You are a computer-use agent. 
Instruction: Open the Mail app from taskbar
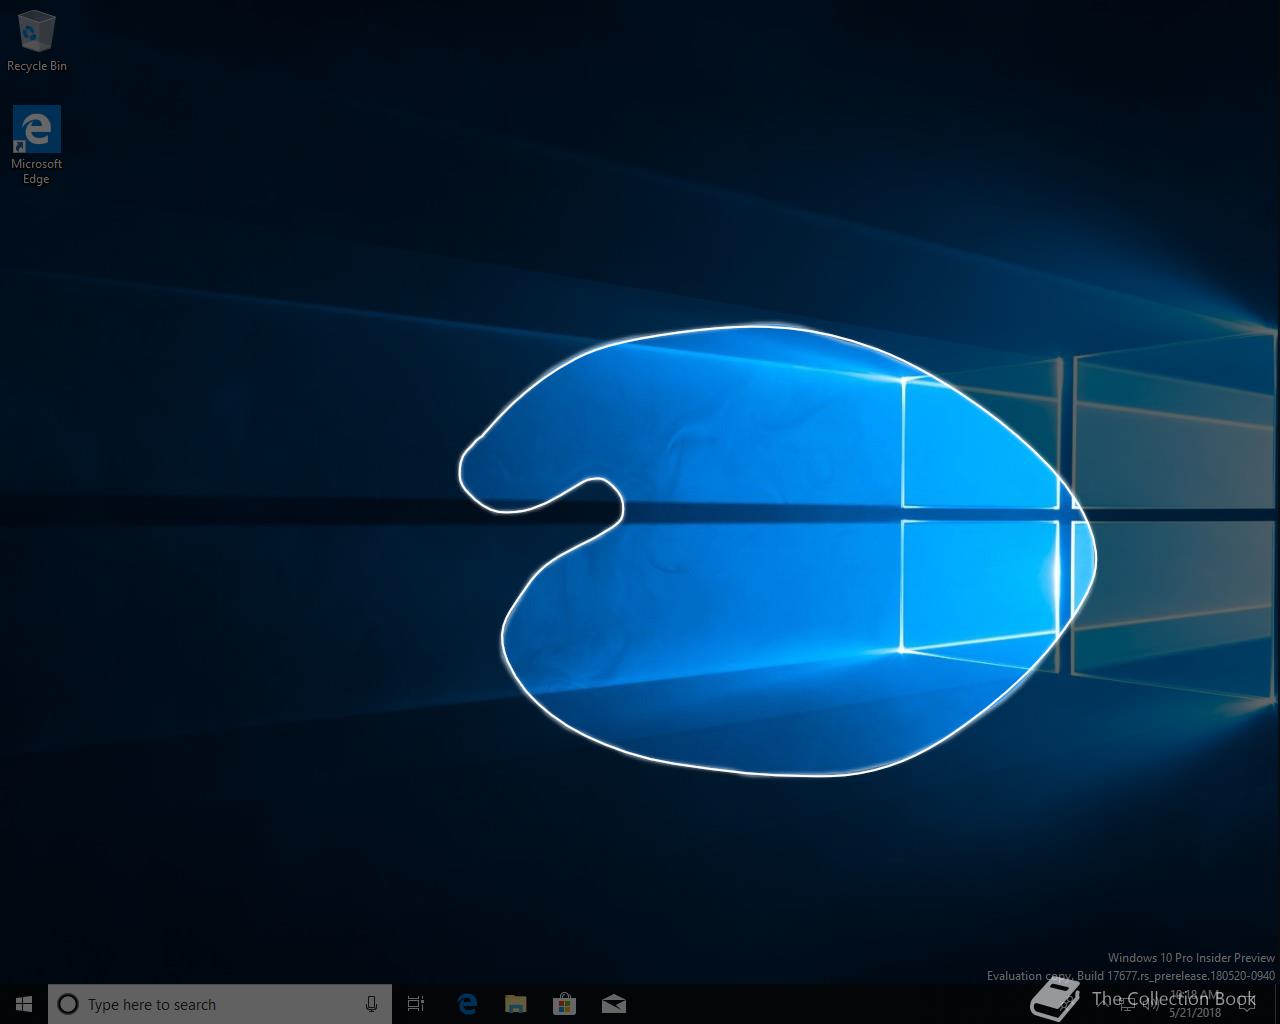[x=614, y=1004]
